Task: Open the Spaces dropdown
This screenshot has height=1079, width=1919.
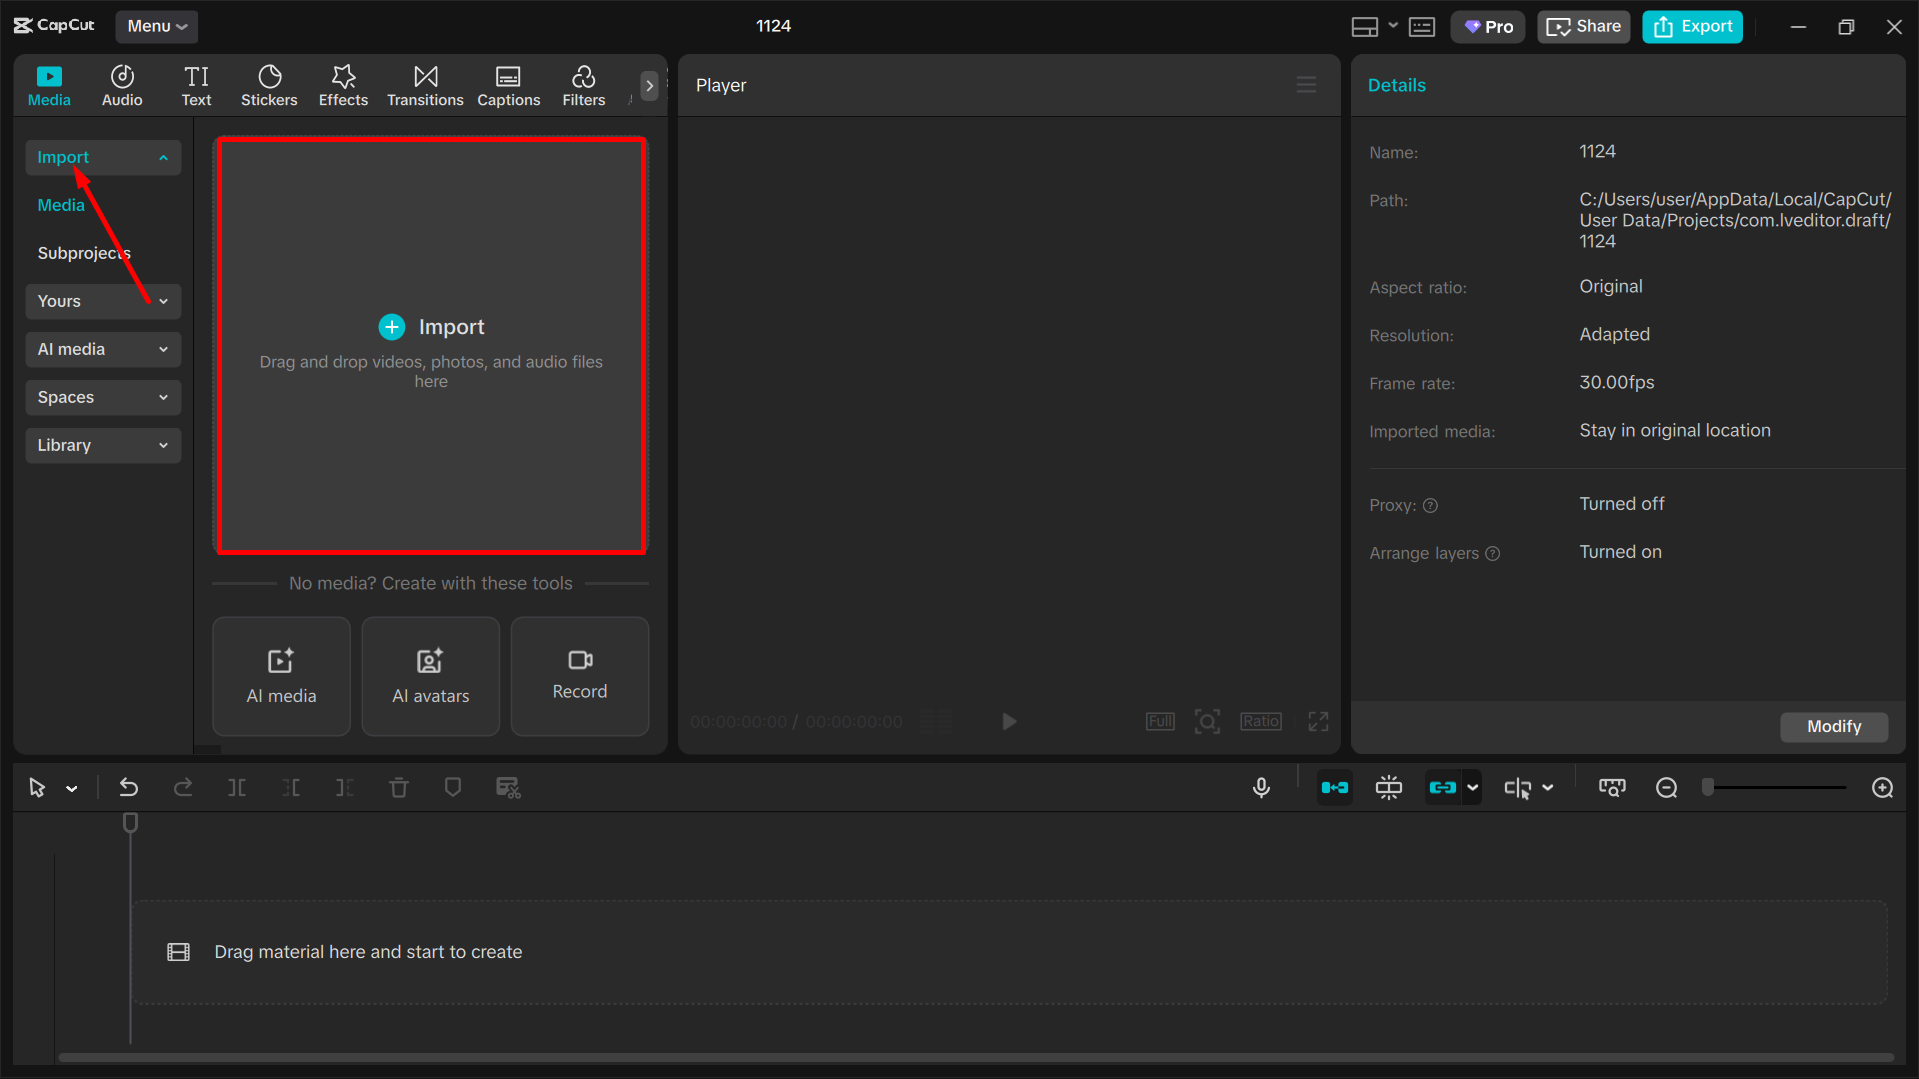Action: pyautogui.click(x=102, y=397)
